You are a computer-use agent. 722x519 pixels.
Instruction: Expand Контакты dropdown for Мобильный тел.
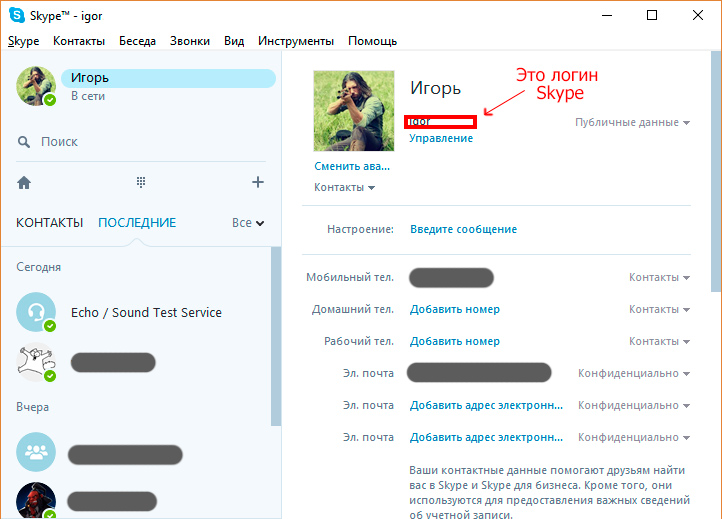tap(659, 277)
